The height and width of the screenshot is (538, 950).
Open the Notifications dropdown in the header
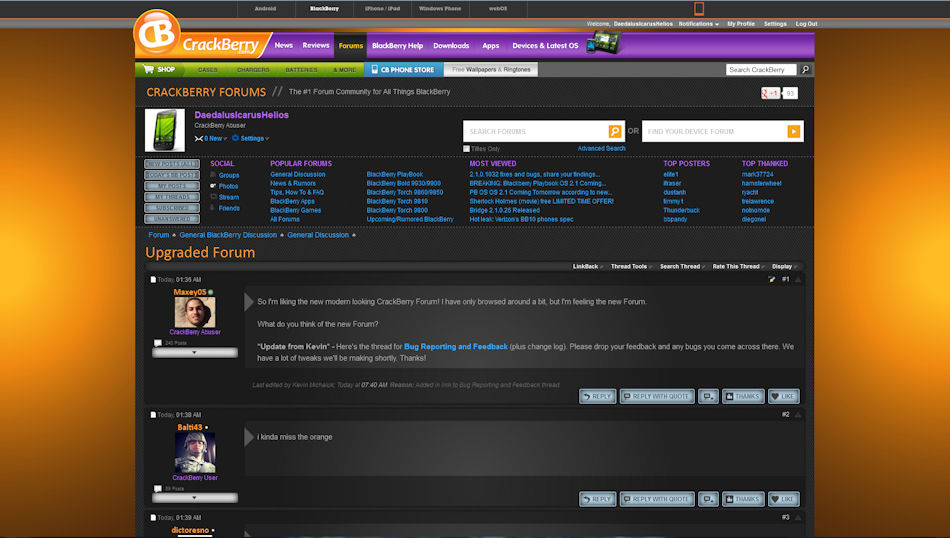click(x=699, y=24)
